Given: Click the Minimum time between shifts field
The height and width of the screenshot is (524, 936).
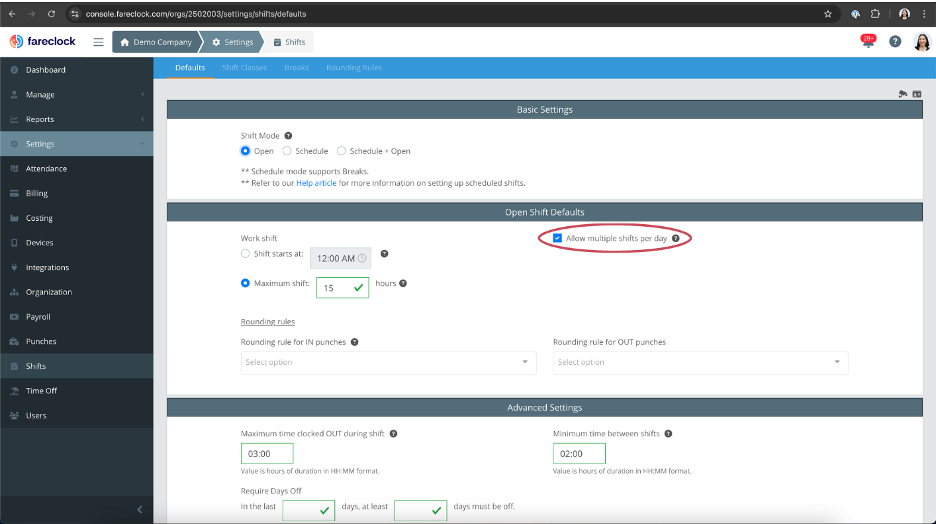Looking at the screenshot, I should point(579,454).
